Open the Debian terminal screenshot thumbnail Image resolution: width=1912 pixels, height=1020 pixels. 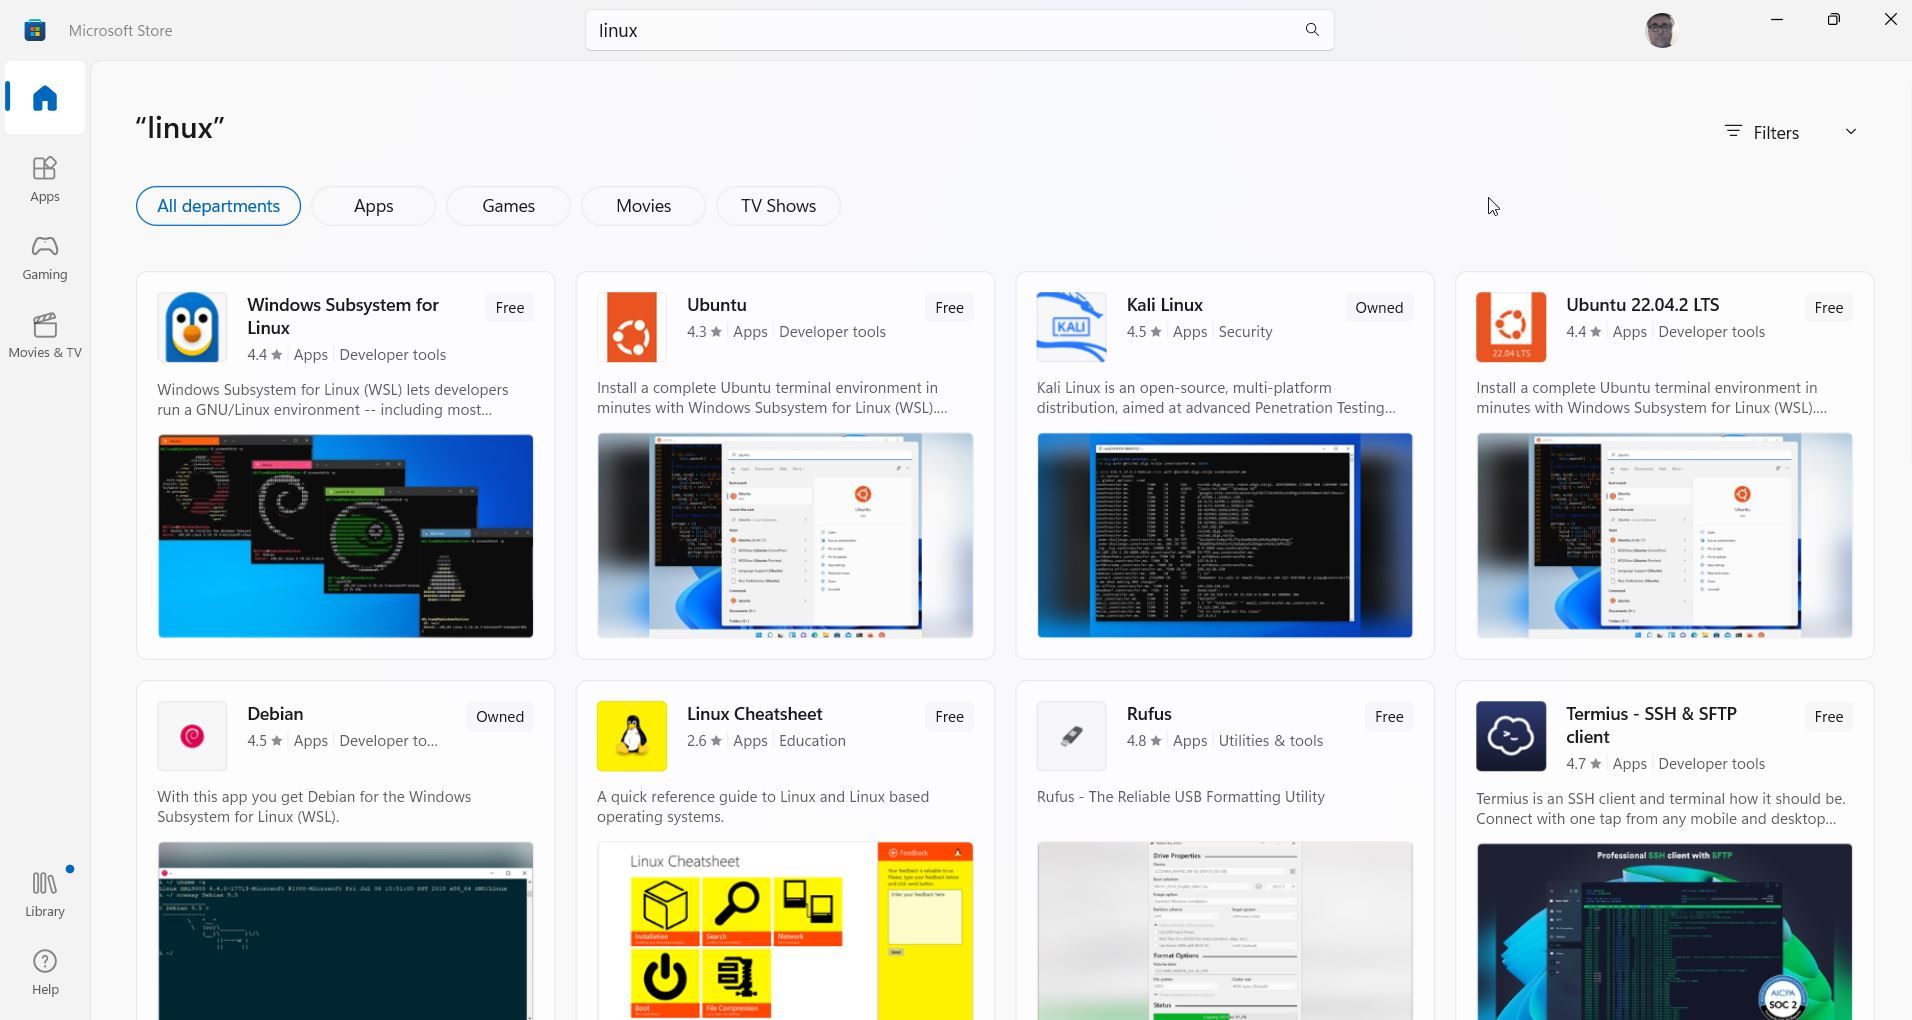[x=345, y=931]
